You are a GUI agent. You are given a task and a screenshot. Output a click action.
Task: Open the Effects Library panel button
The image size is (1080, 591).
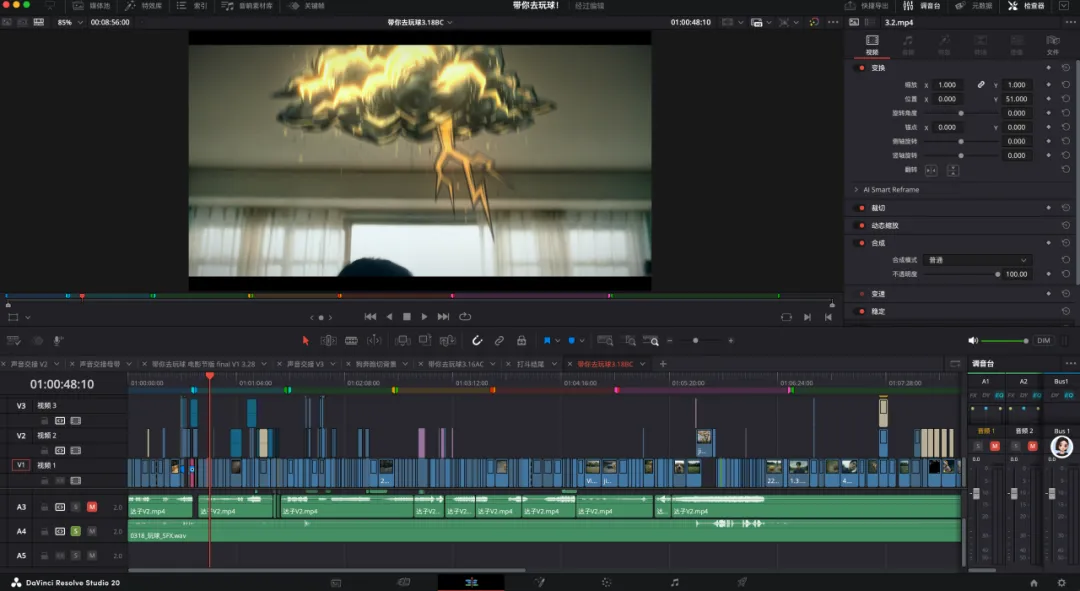tap(143, 6)
